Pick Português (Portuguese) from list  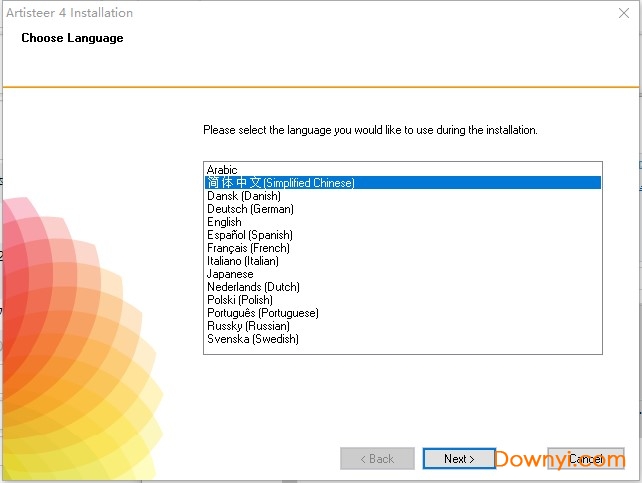(262, 313)
